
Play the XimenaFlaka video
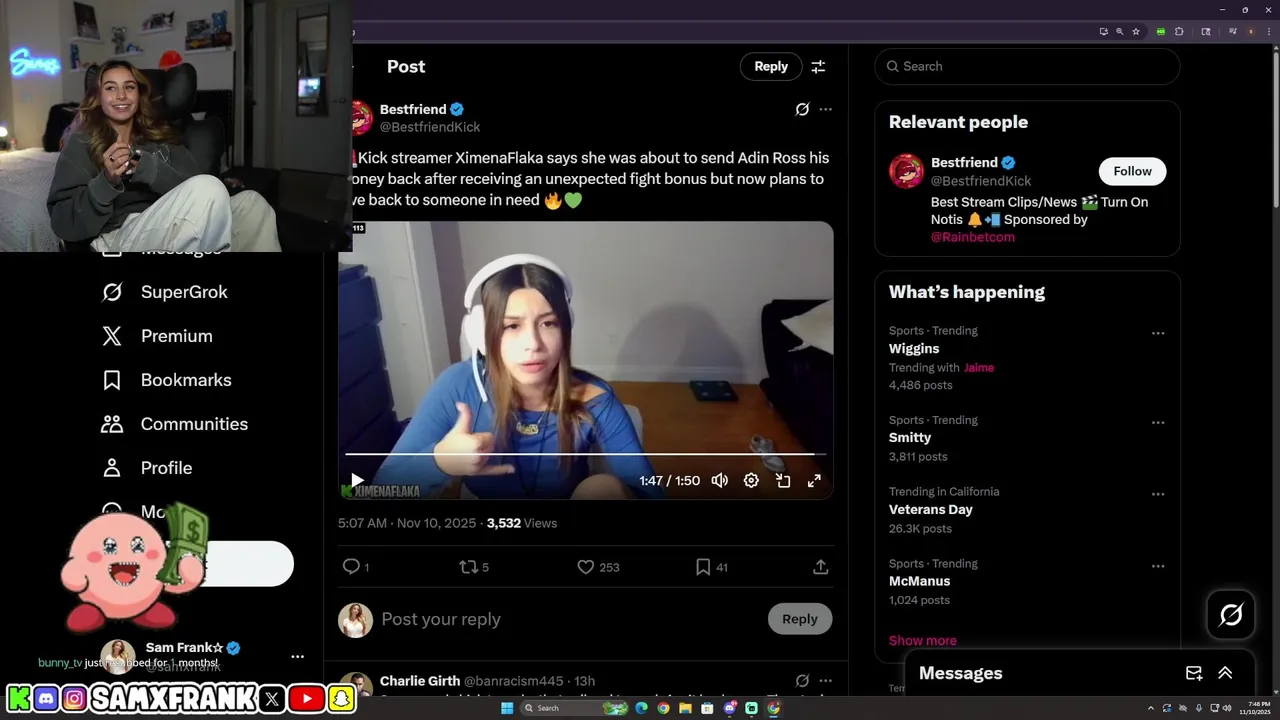[357, 481]
